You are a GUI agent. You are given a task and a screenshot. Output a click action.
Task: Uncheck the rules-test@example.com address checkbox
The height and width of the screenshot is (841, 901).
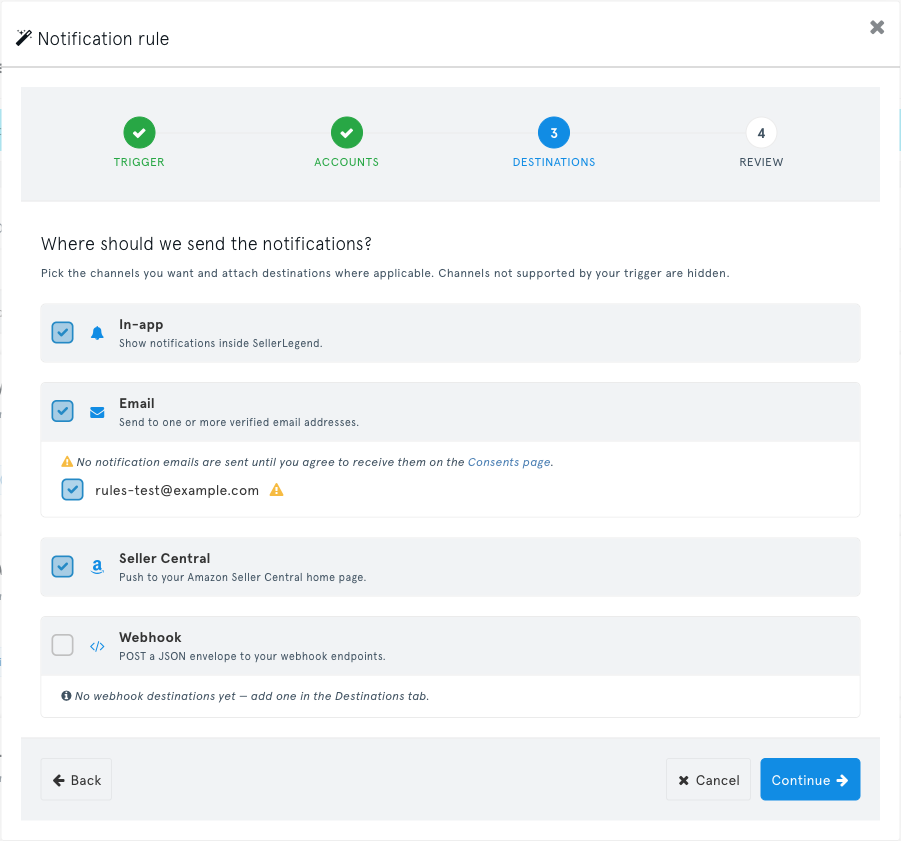(x=72, y=490)
